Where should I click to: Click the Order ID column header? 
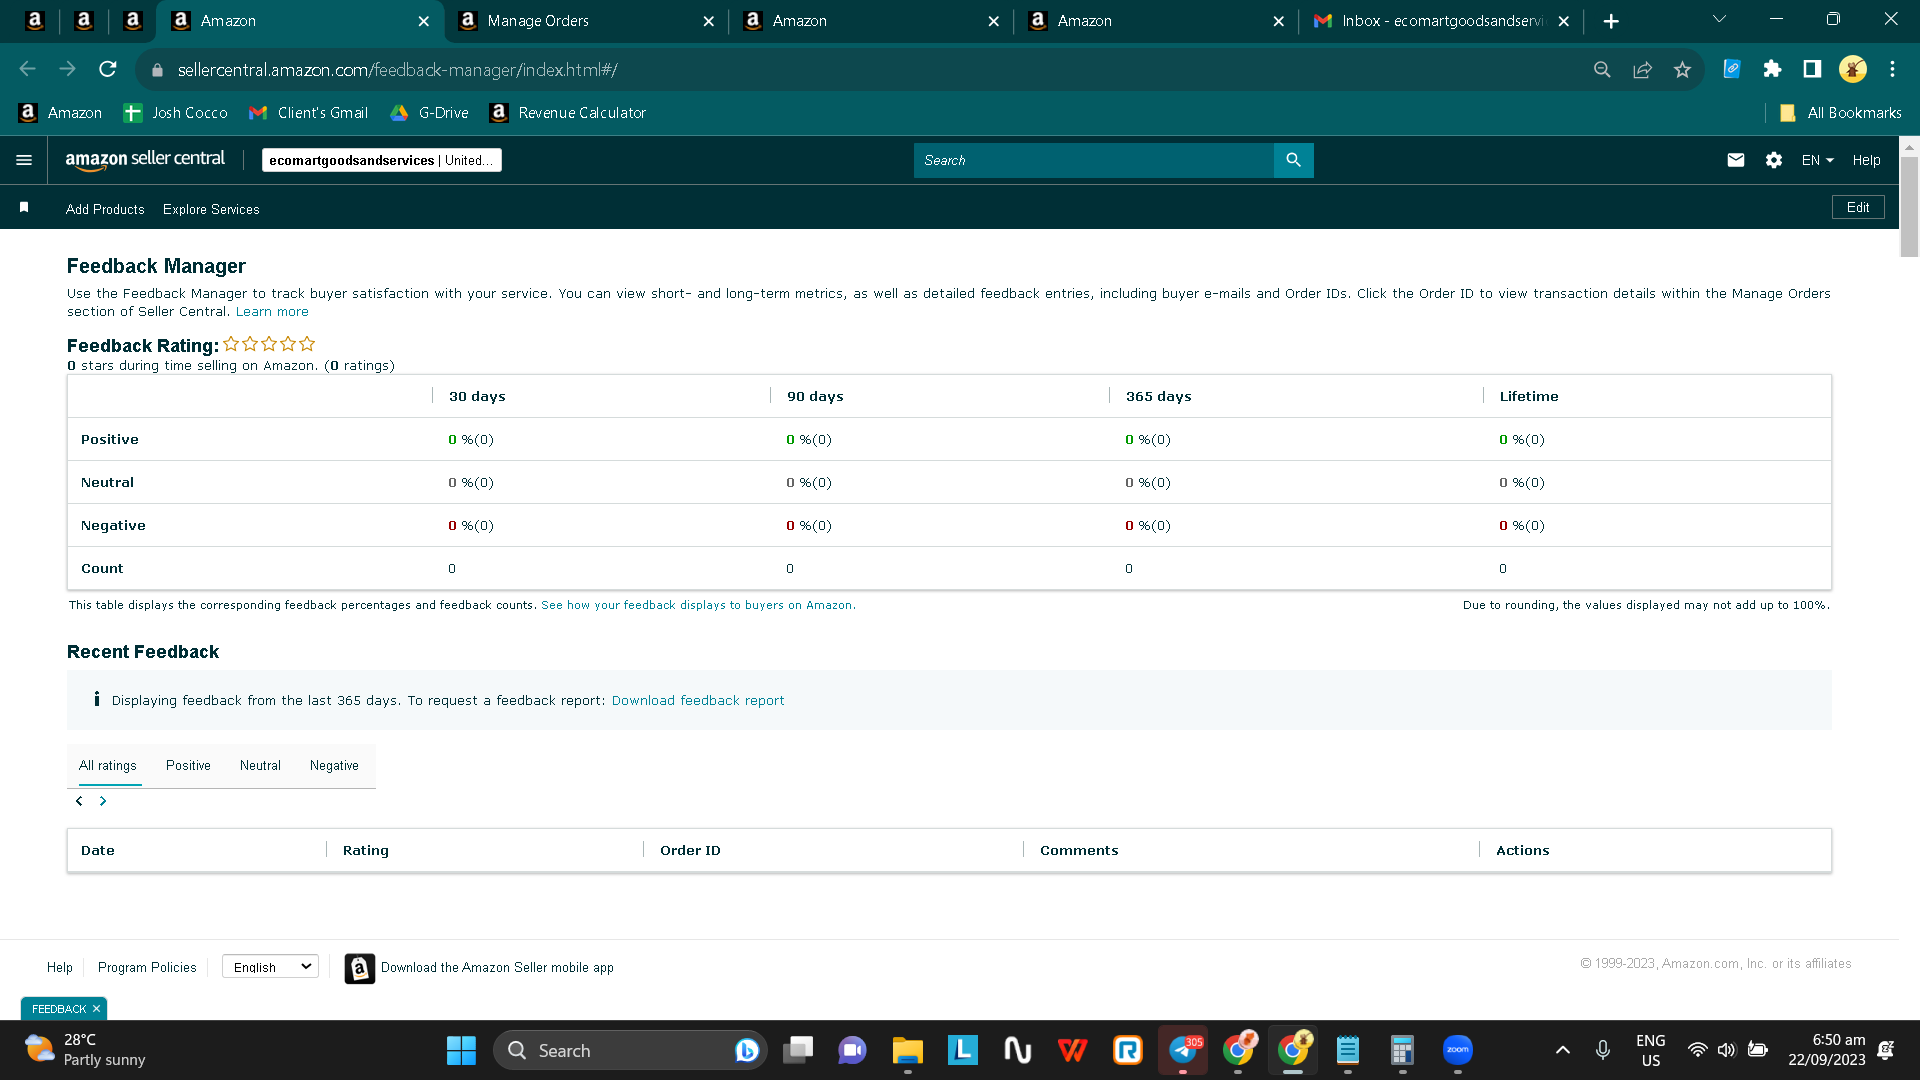[690, 850]
